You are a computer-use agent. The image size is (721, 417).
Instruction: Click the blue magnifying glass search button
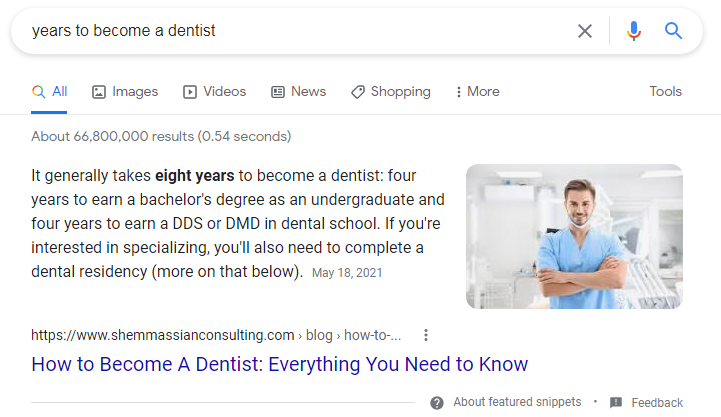point(673,31)
